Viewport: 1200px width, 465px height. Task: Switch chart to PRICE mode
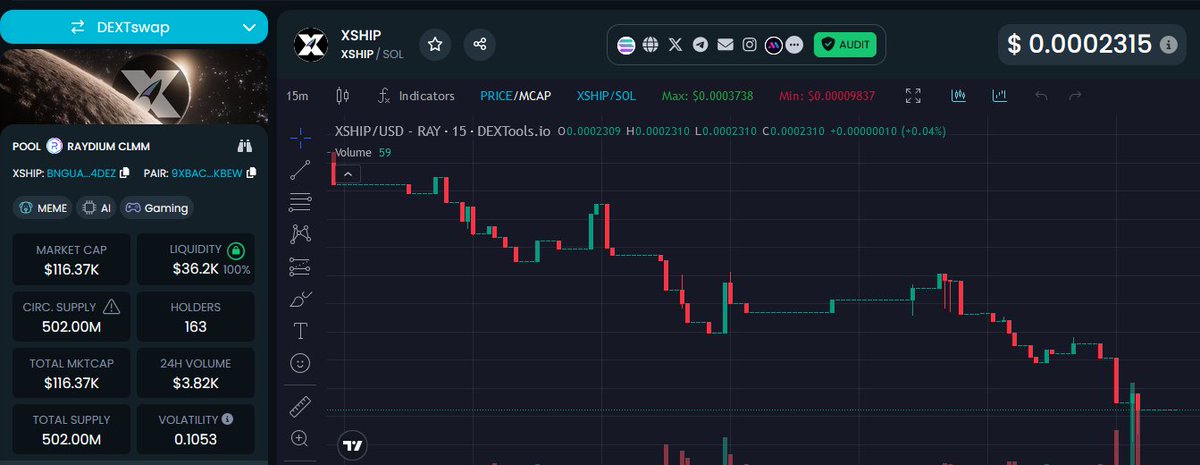[496, 96]
